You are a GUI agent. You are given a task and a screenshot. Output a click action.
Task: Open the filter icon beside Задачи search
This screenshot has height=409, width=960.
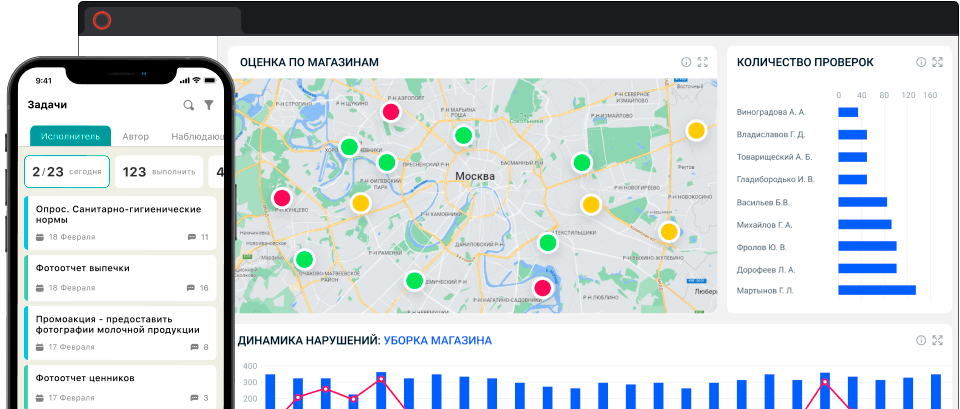tap(209, 105)
